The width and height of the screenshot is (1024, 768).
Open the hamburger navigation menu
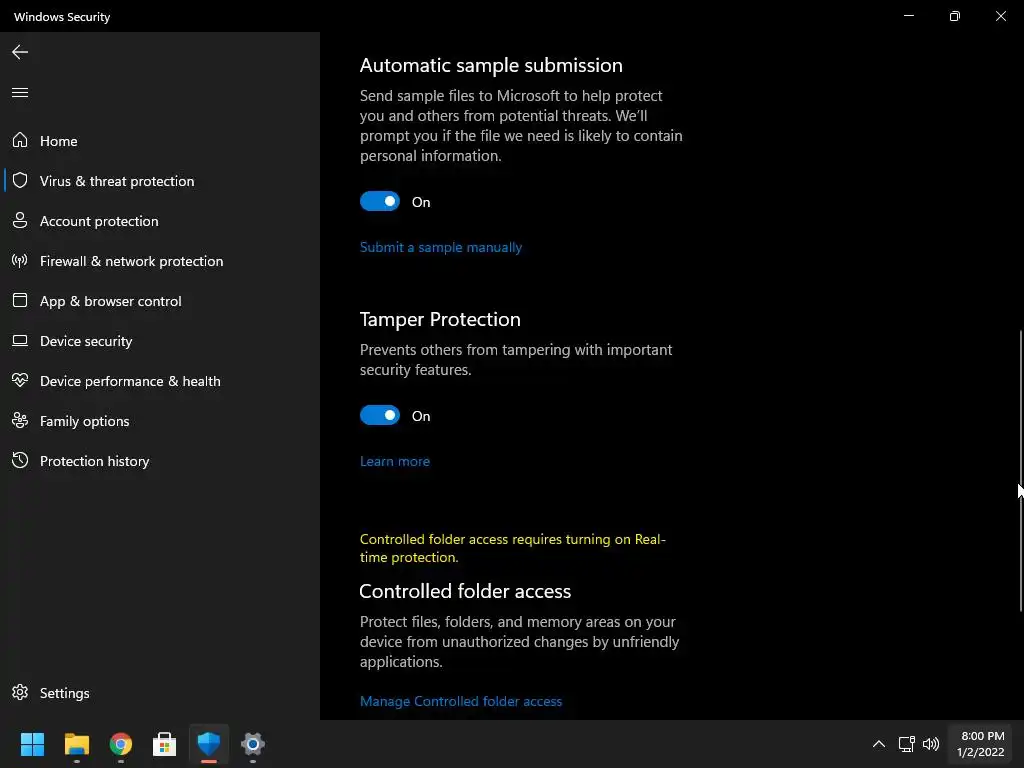pos(20,93)
